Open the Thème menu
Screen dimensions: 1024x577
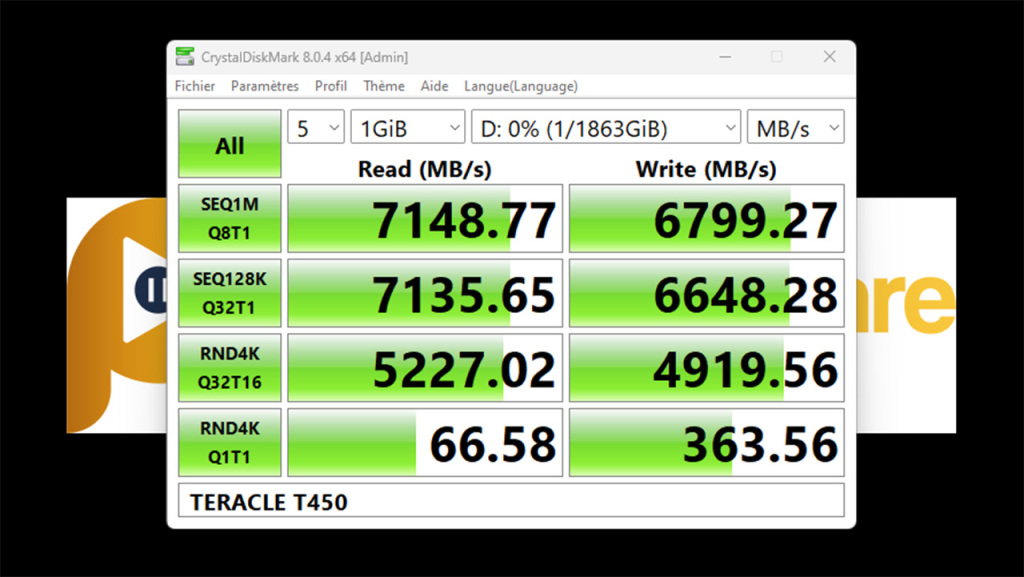click(x=384, y=86)
